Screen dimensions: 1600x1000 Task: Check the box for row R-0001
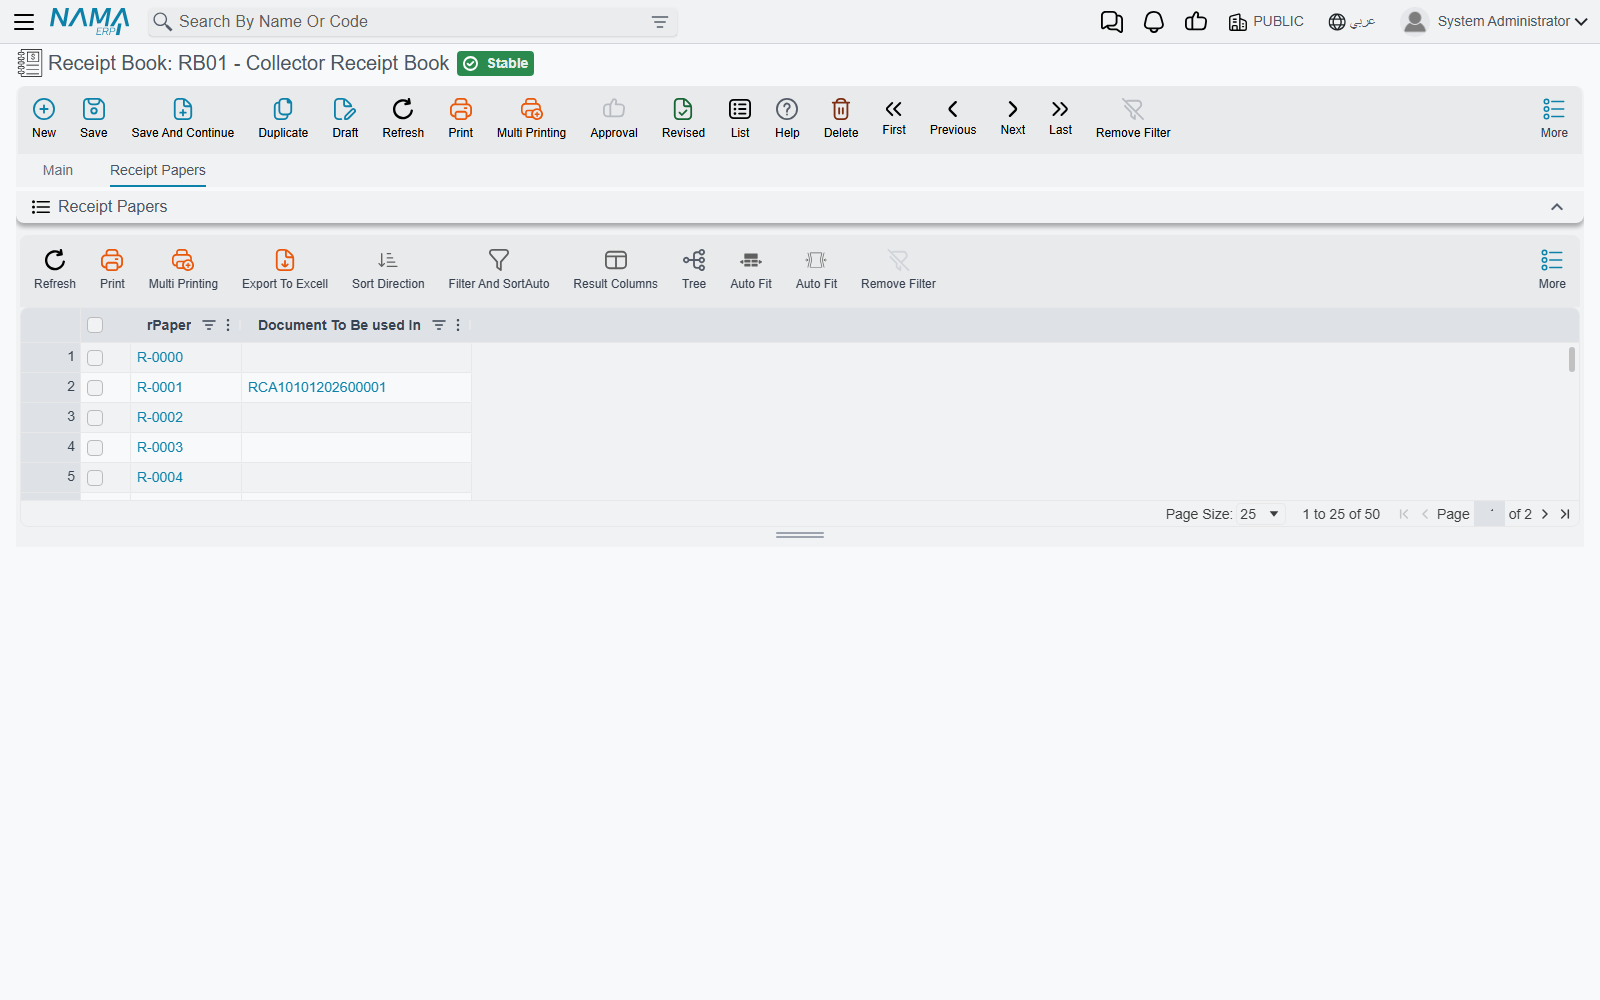(95, 388)
